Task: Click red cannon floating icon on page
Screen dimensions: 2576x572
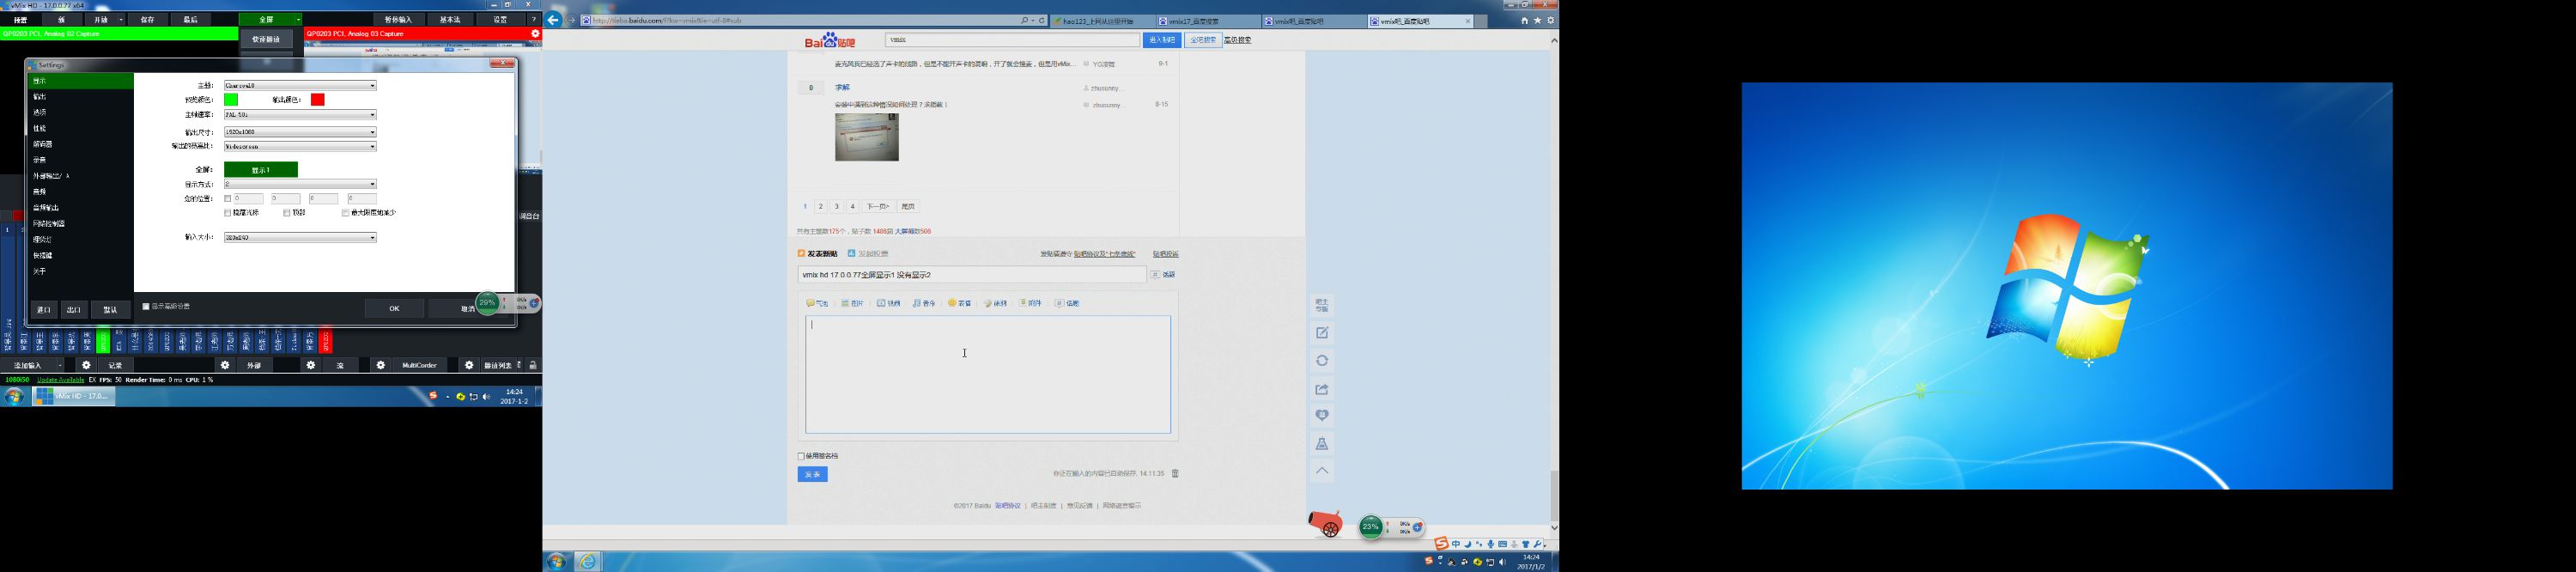Action: pos(1326,524)
